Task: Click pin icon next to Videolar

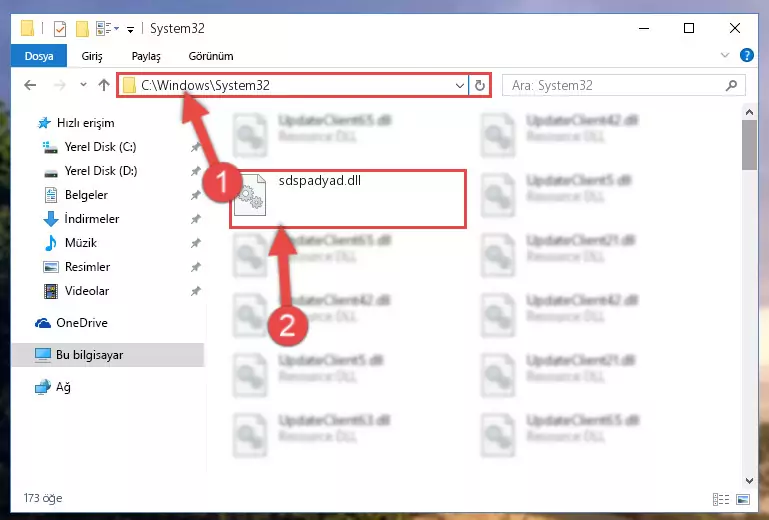Action: coord(195,291)
